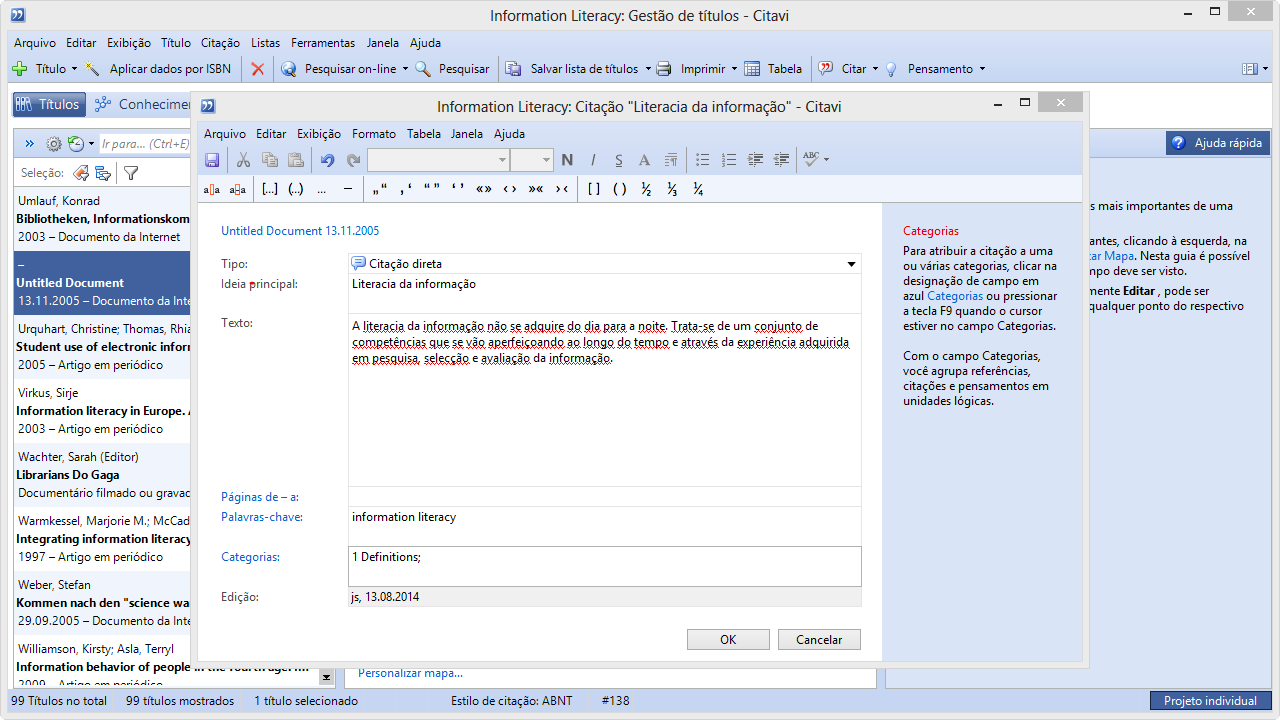Click the Ajuda rápida button
The width and height of the screenshot is (1280, 720).
pos(1218,143)
